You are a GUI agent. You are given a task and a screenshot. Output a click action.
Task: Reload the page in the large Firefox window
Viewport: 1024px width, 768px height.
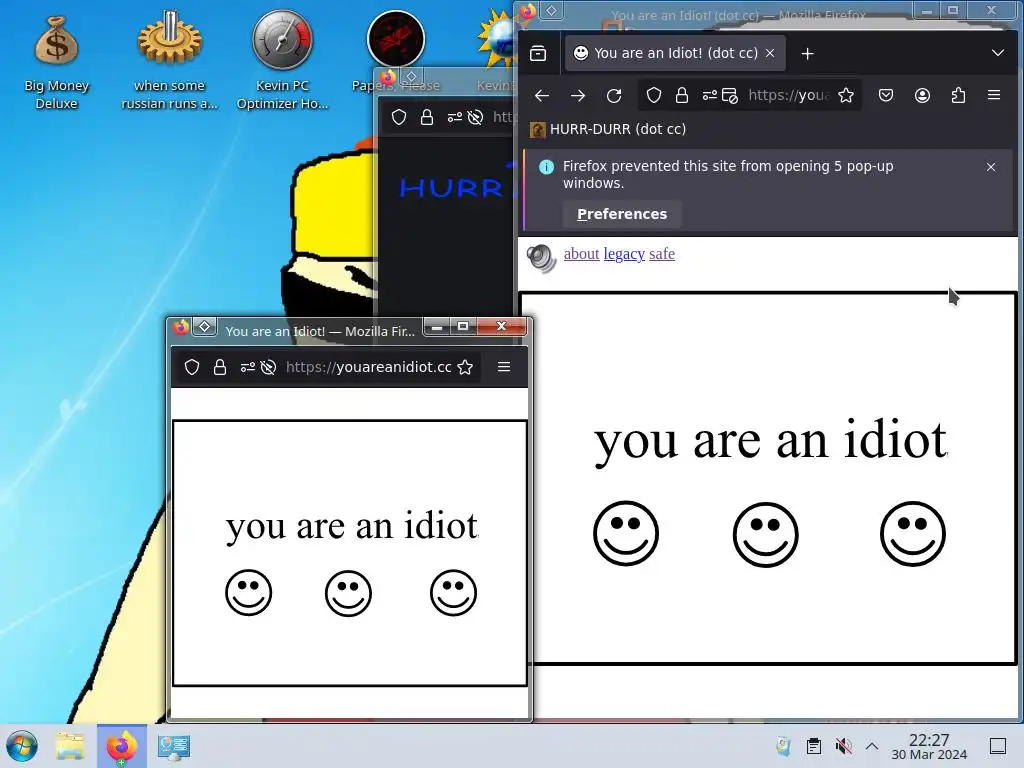point(614,96)
